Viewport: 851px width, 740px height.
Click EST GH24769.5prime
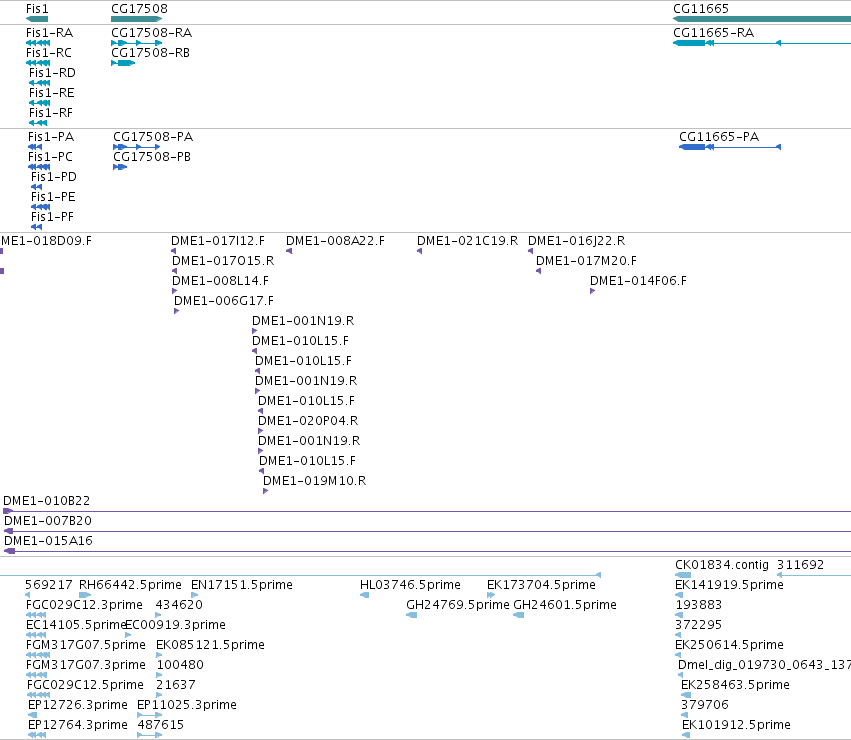point(412,616)
